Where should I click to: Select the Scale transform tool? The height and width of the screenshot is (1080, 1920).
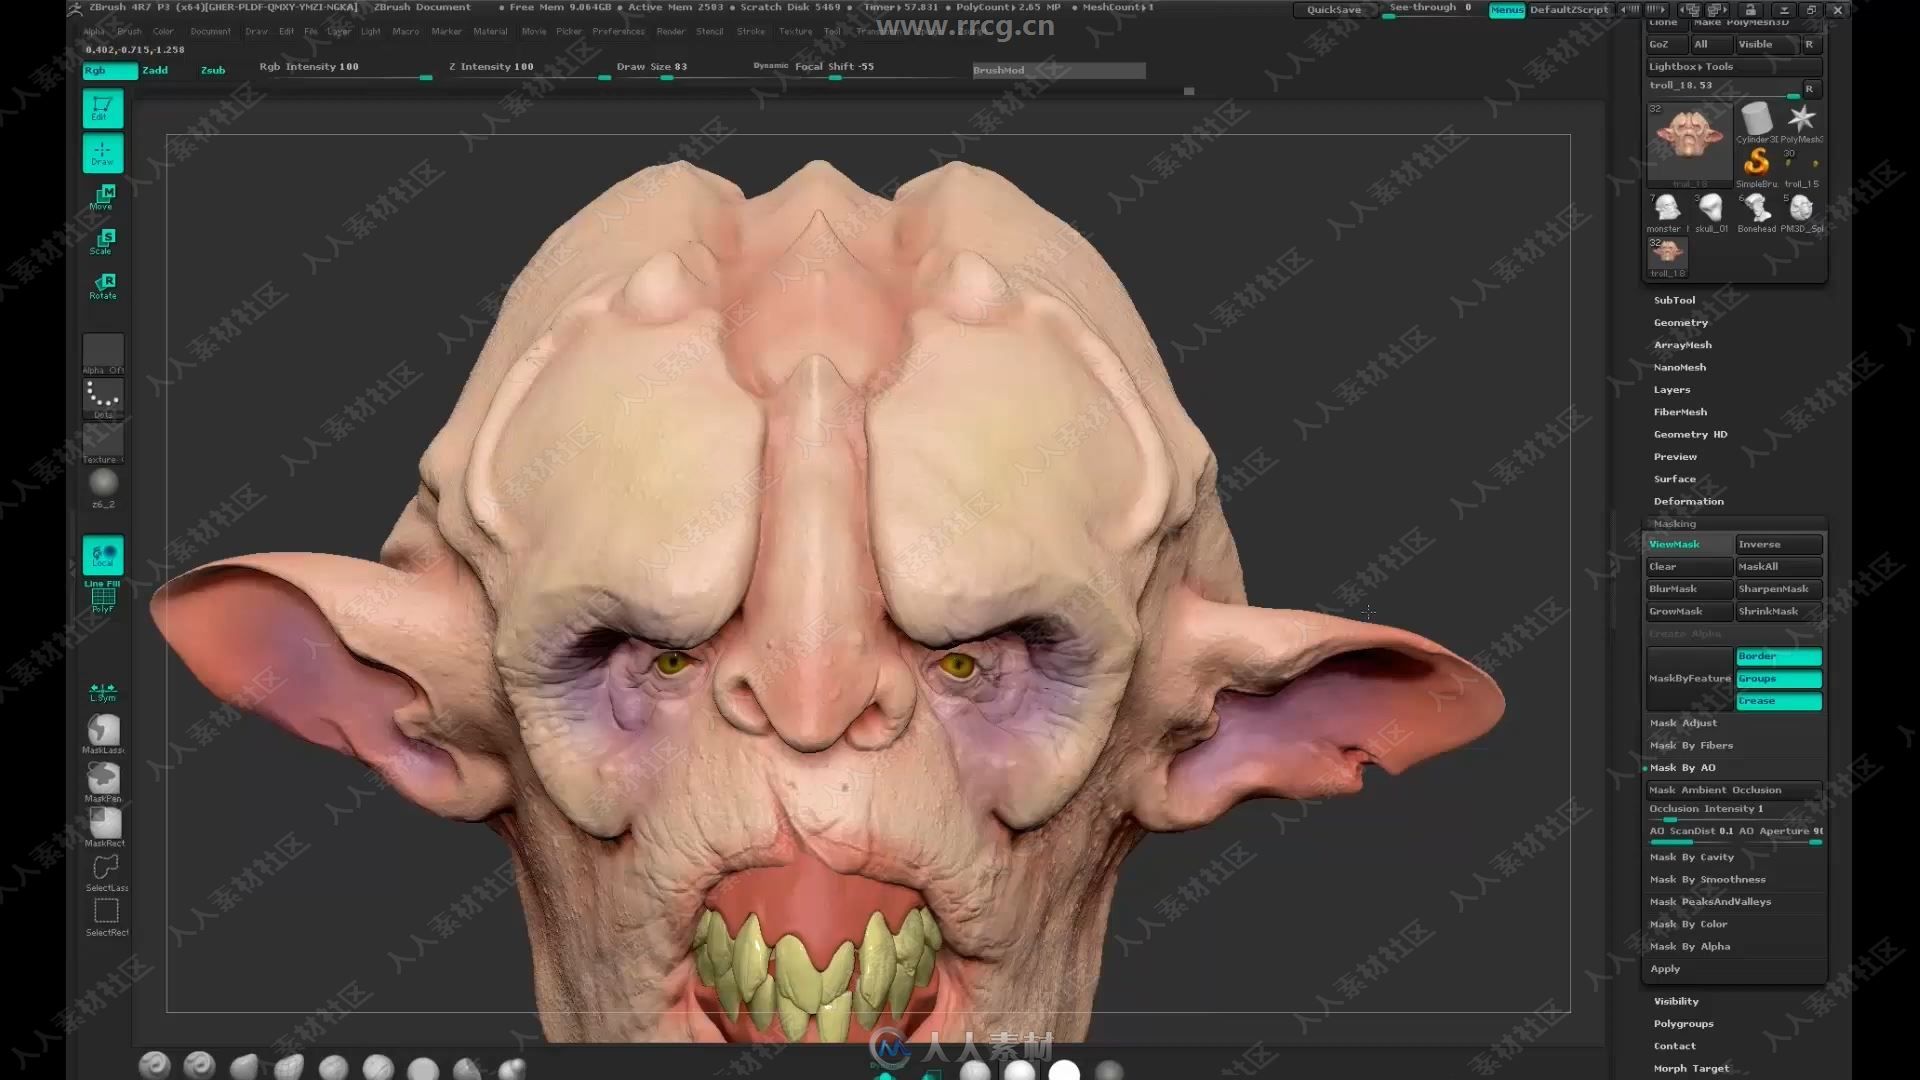point(103,242)
